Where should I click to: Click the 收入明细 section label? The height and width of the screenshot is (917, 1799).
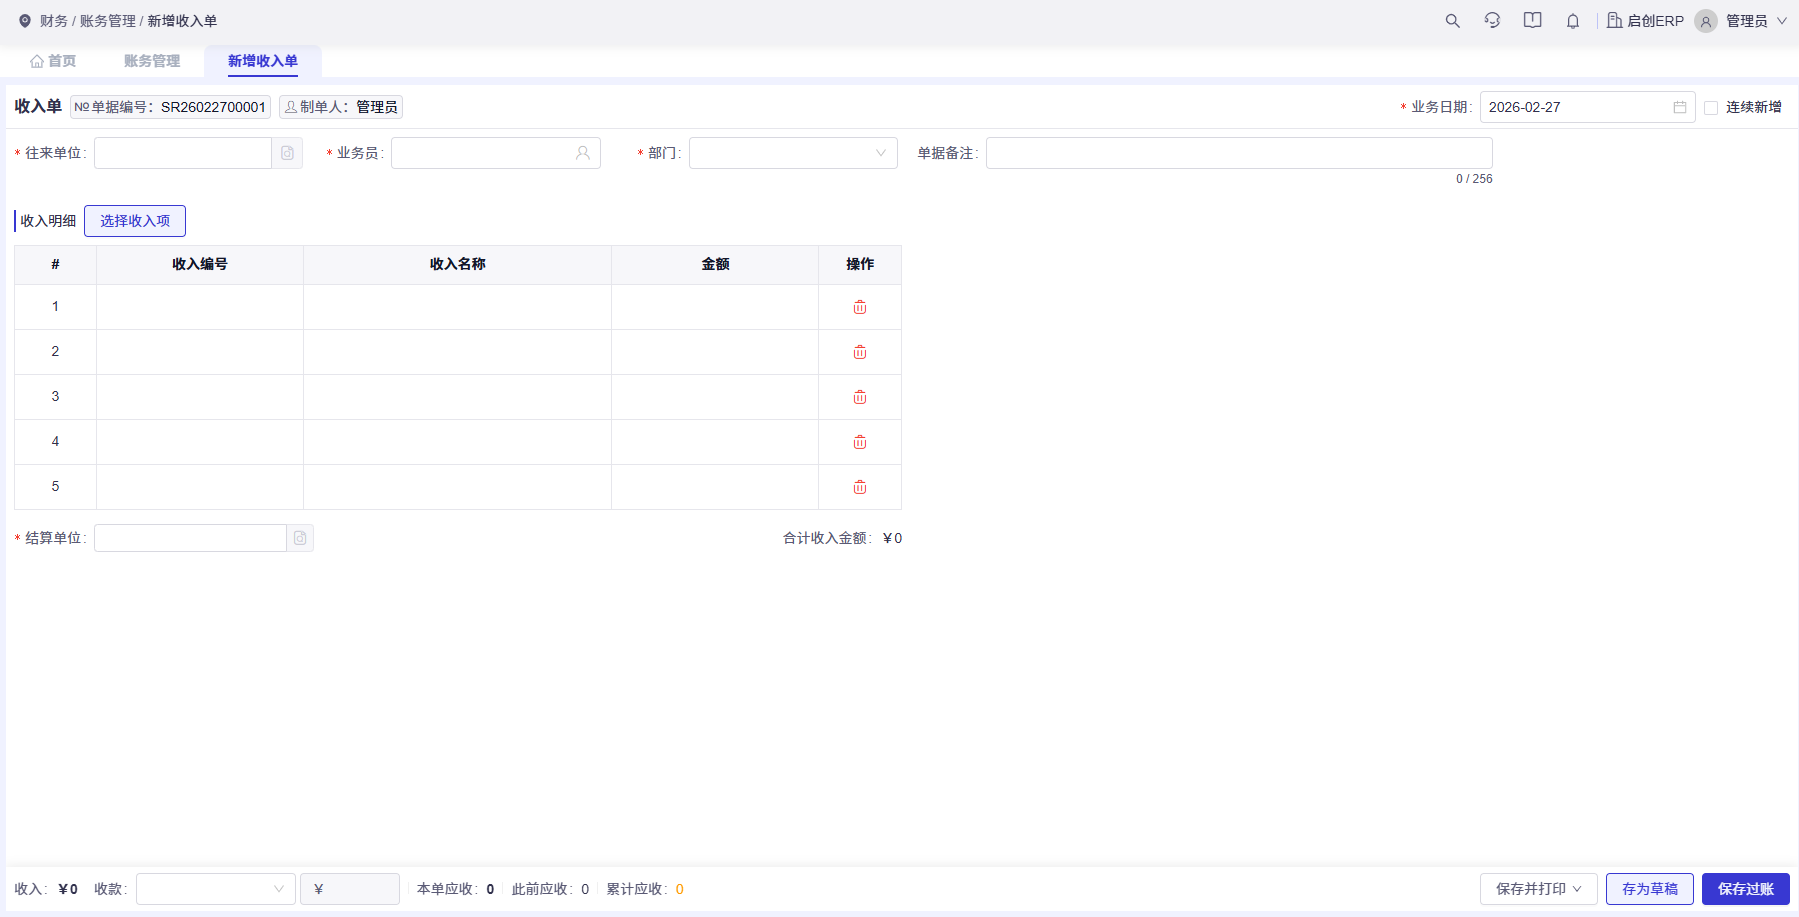pyautogui.click(x=48, y=221)
